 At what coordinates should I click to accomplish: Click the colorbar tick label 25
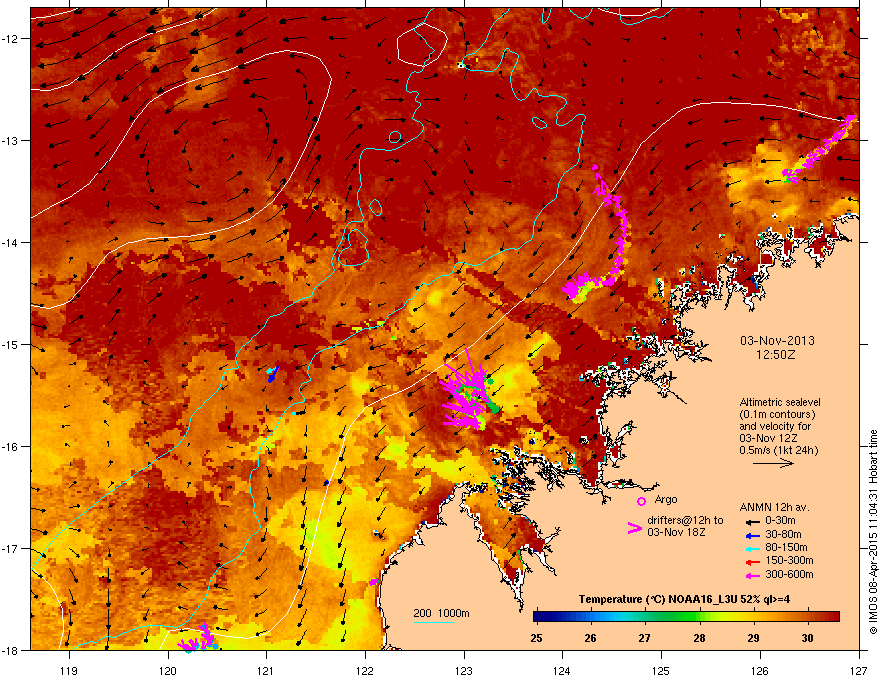tap(536, 638)
